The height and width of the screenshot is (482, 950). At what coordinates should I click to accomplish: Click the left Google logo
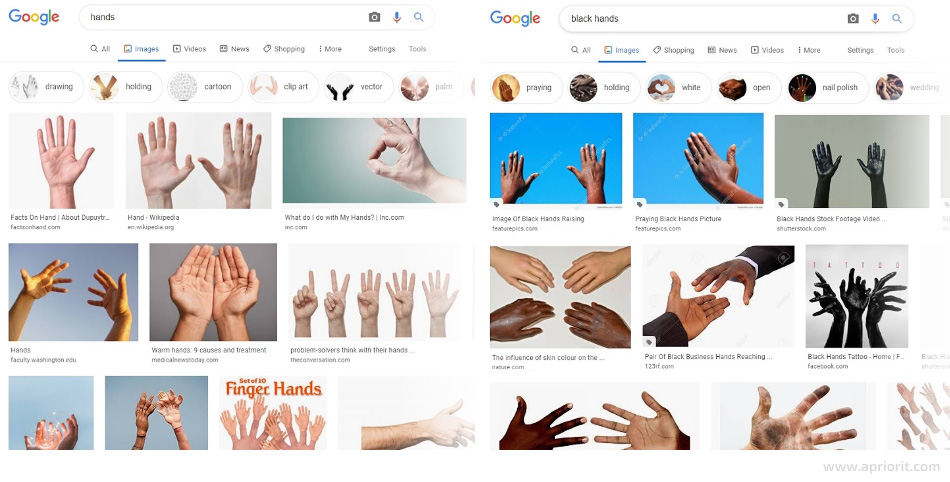pyautogui.click(x=34, y=17)
